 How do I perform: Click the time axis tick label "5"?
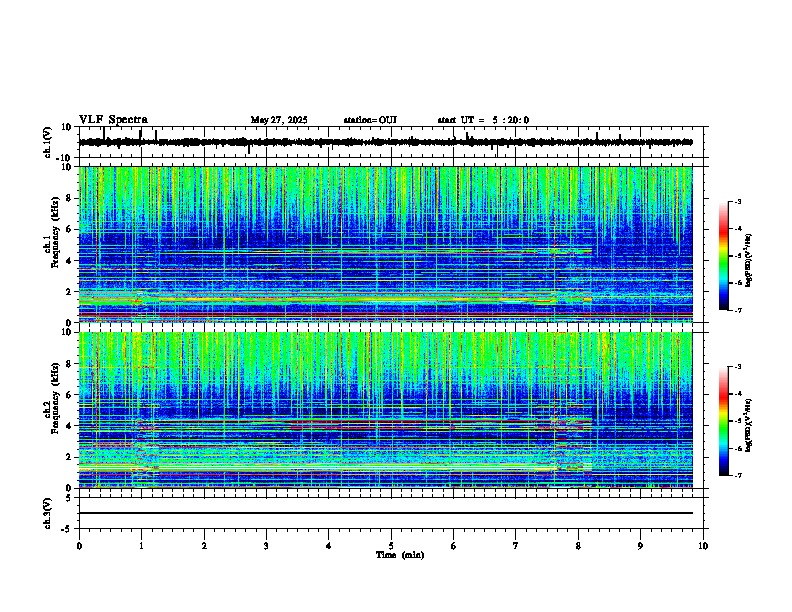point(391,546)
